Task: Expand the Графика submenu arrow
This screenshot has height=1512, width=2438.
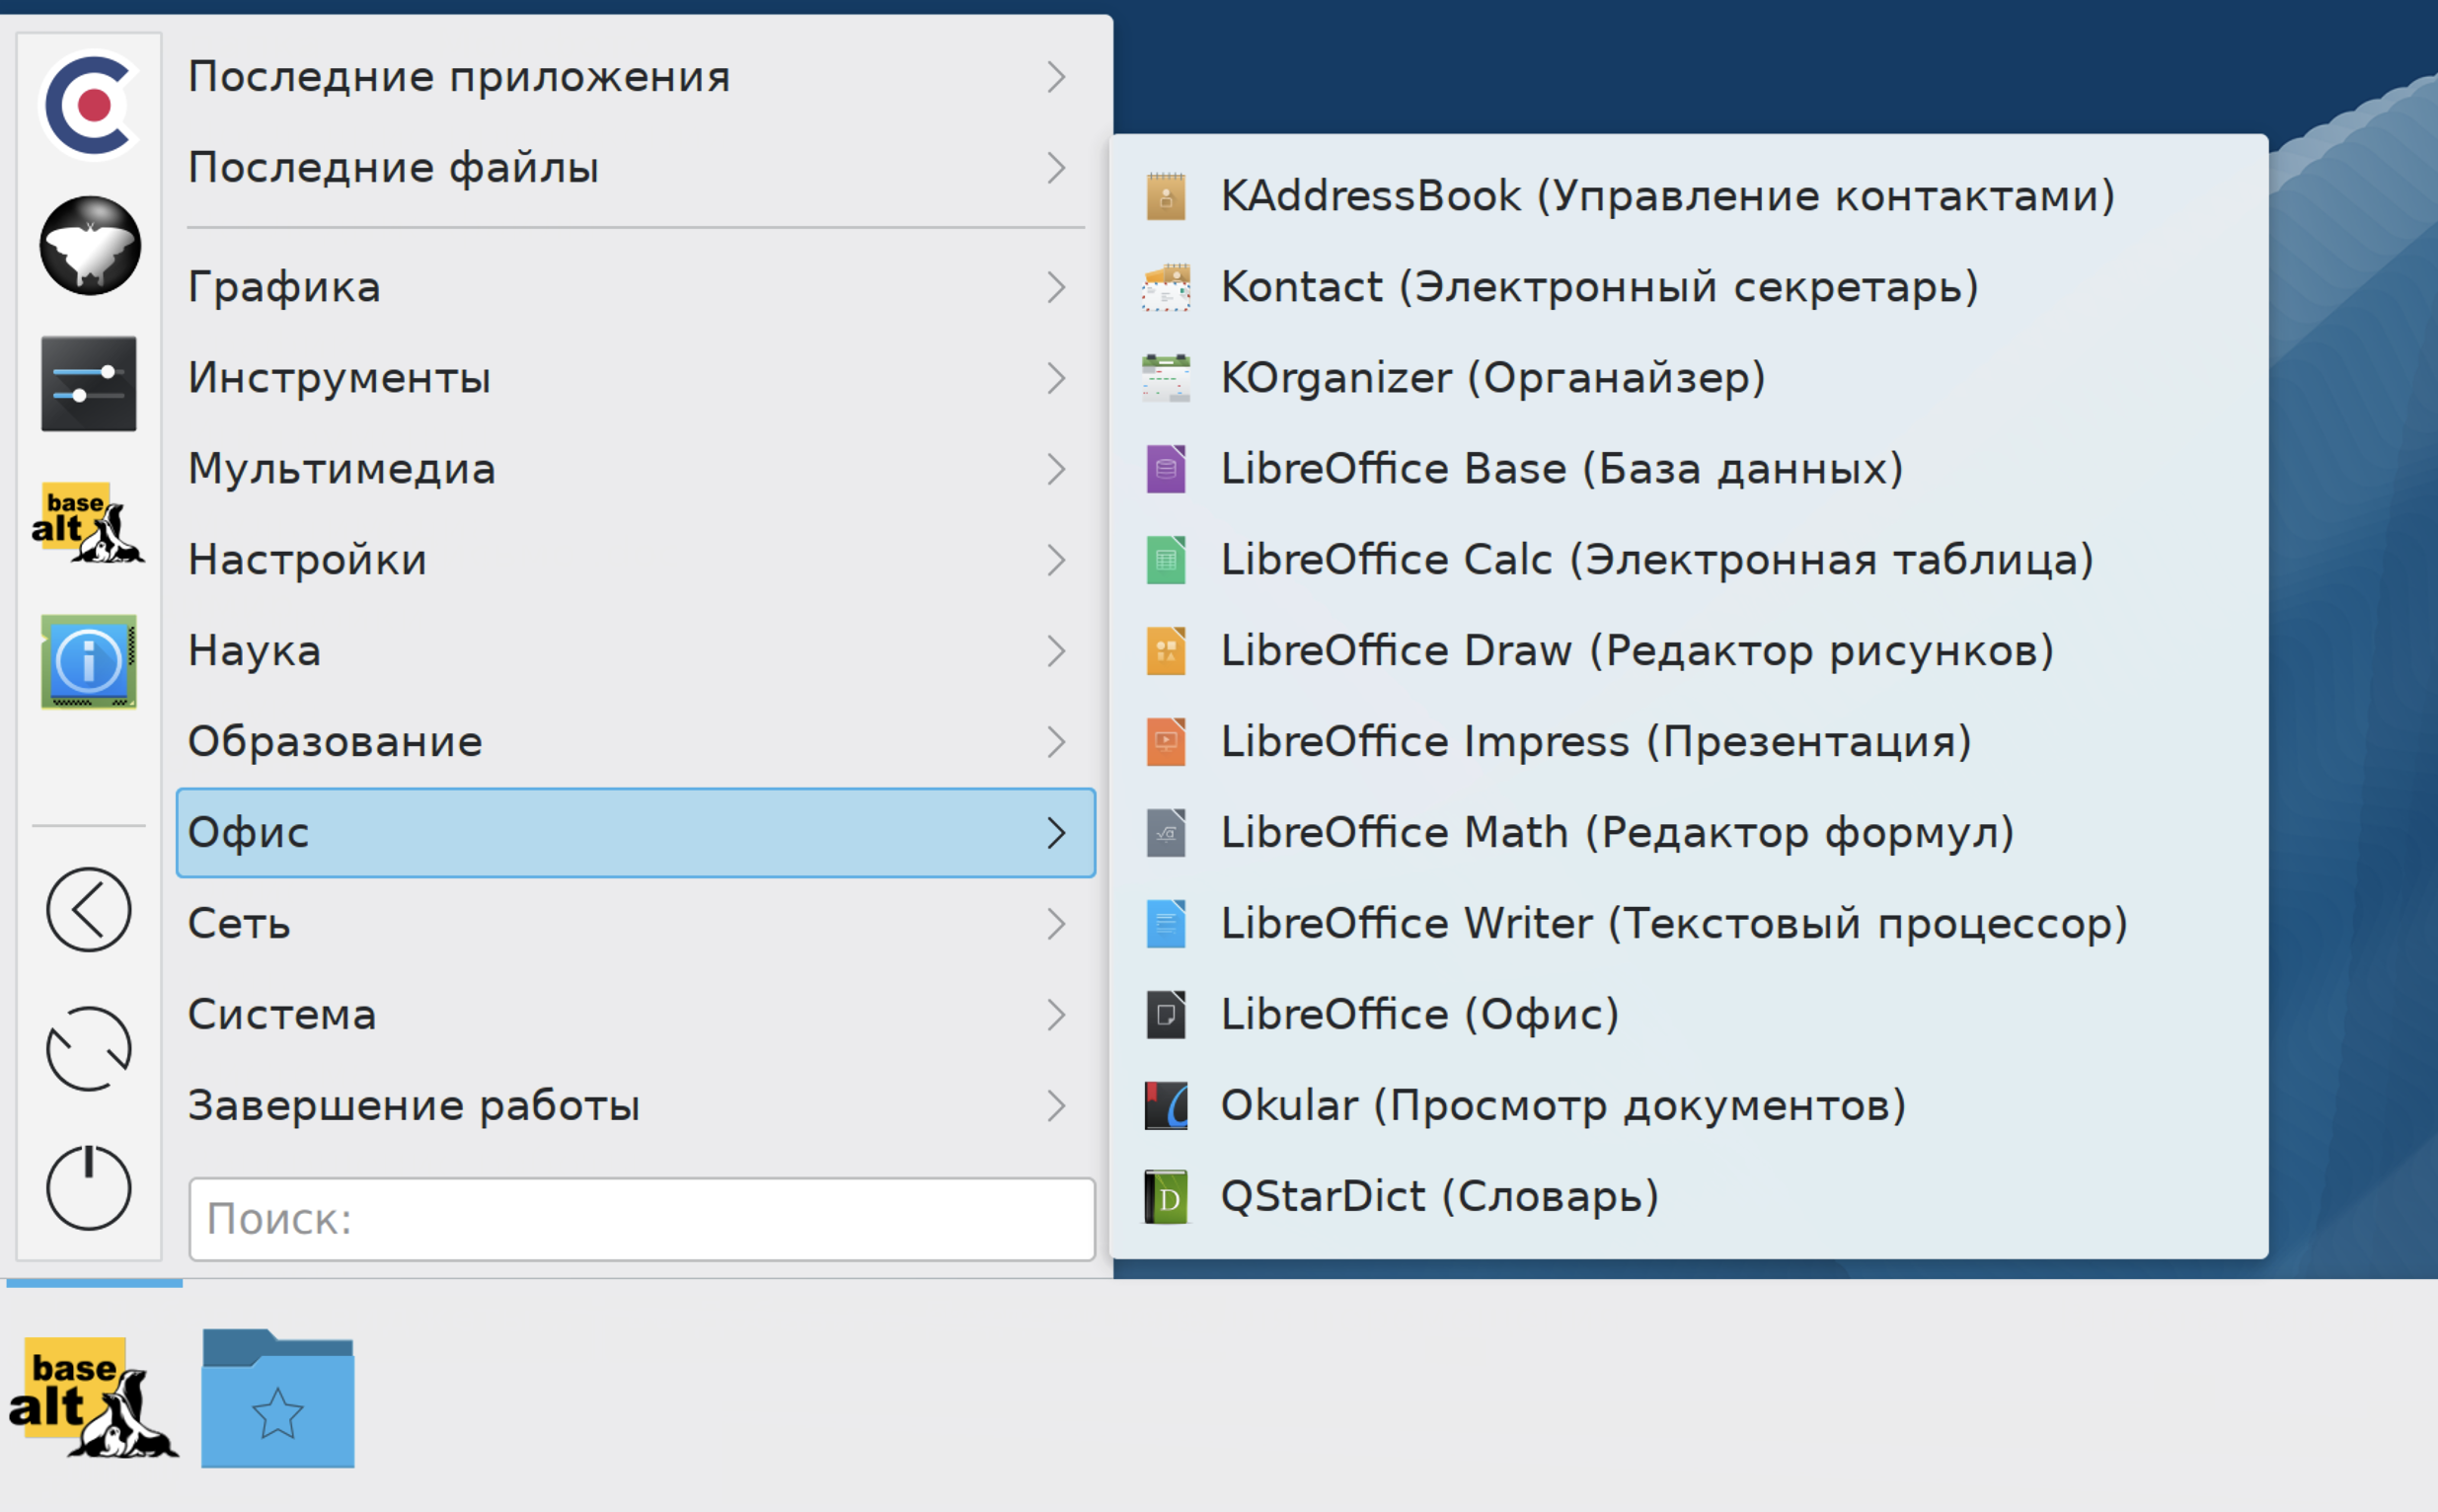Action: tap(1057, 288)
